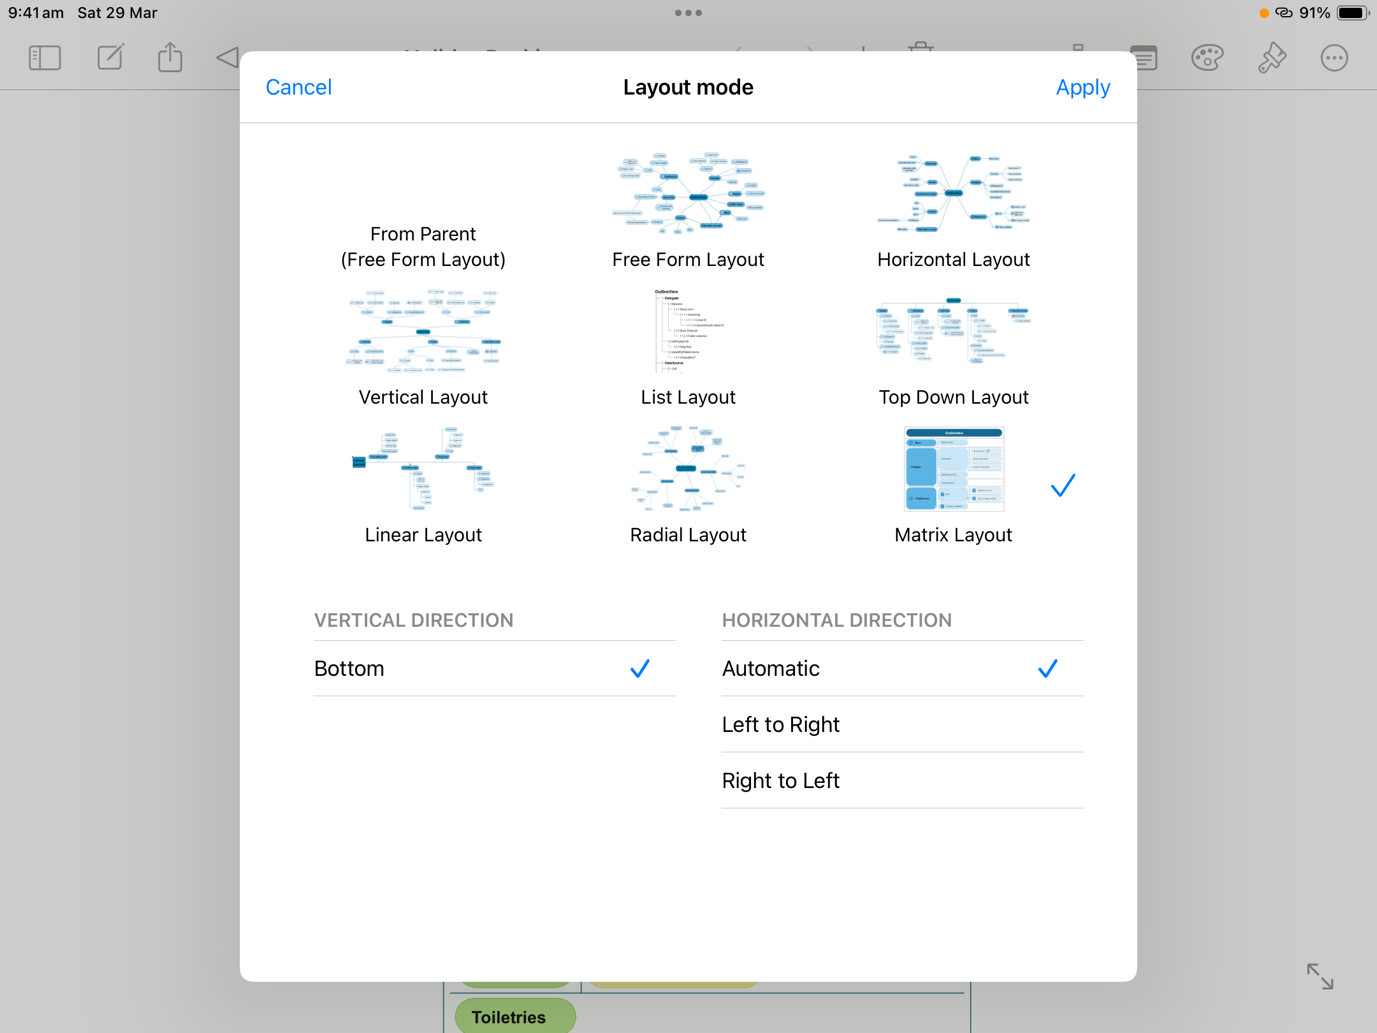
Task: Select Bottom vertical direction
Action: point(494,668)
